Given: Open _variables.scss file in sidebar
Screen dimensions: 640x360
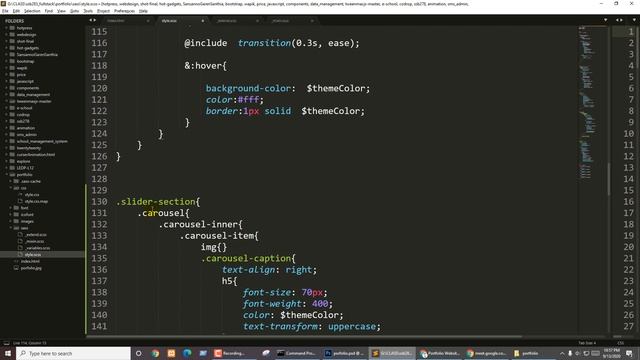Looking at the screenshot, I should coord(38,248).
